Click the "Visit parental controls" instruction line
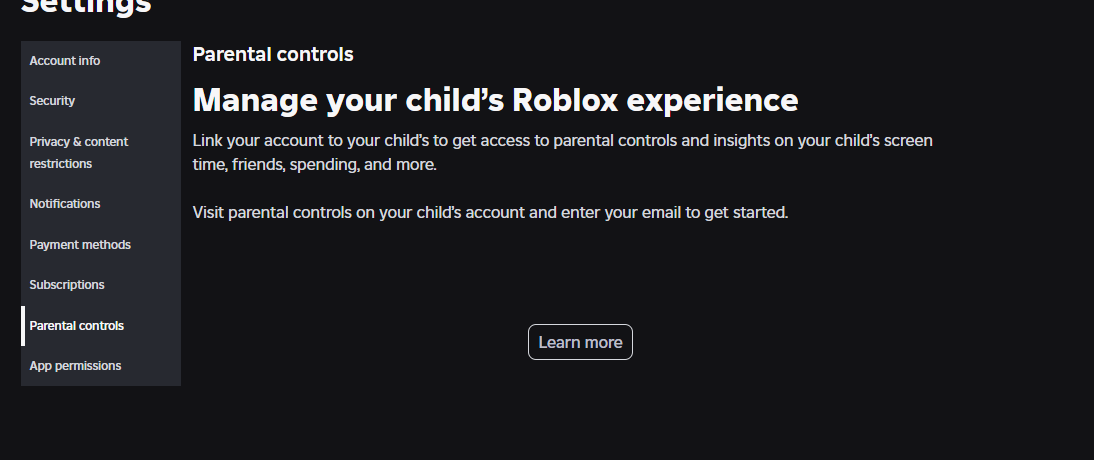The image size is (1094, 460). [490, 212]
